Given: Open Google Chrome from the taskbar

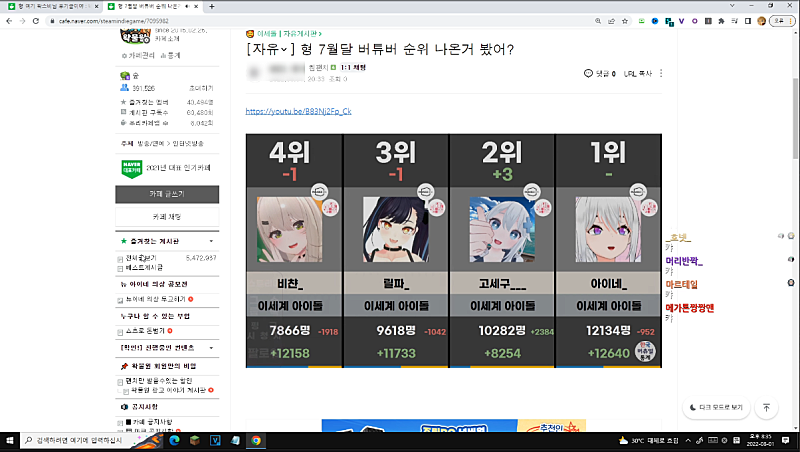Looking at the screenshot, I should 256,440.
